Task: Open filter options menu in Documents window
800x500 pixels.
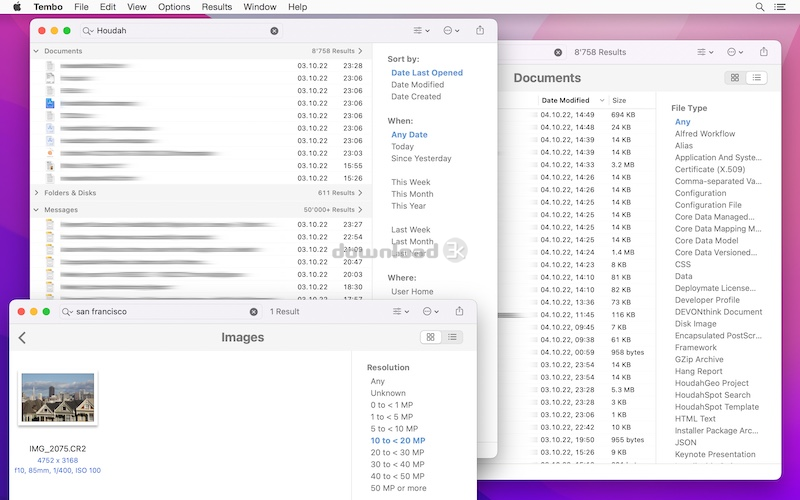Action: pyautogui.click(x=705, y=52)
